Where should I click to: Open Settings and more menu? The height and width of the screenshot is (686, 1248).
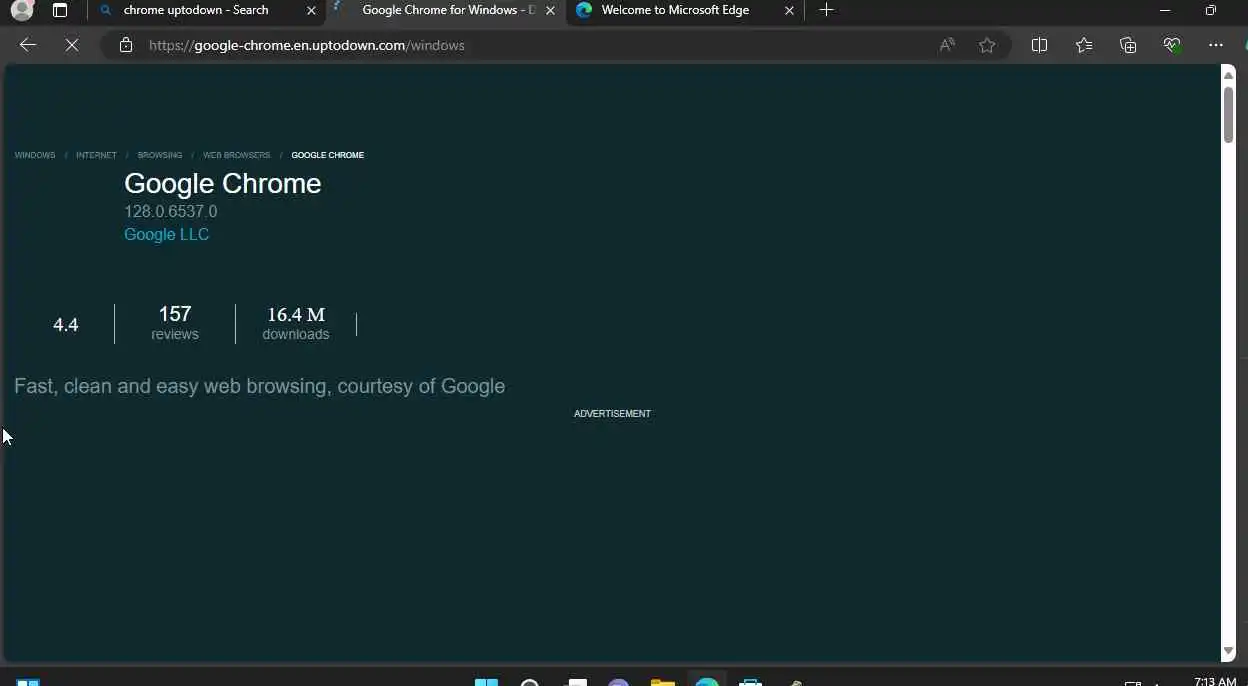click(1216, 45)
